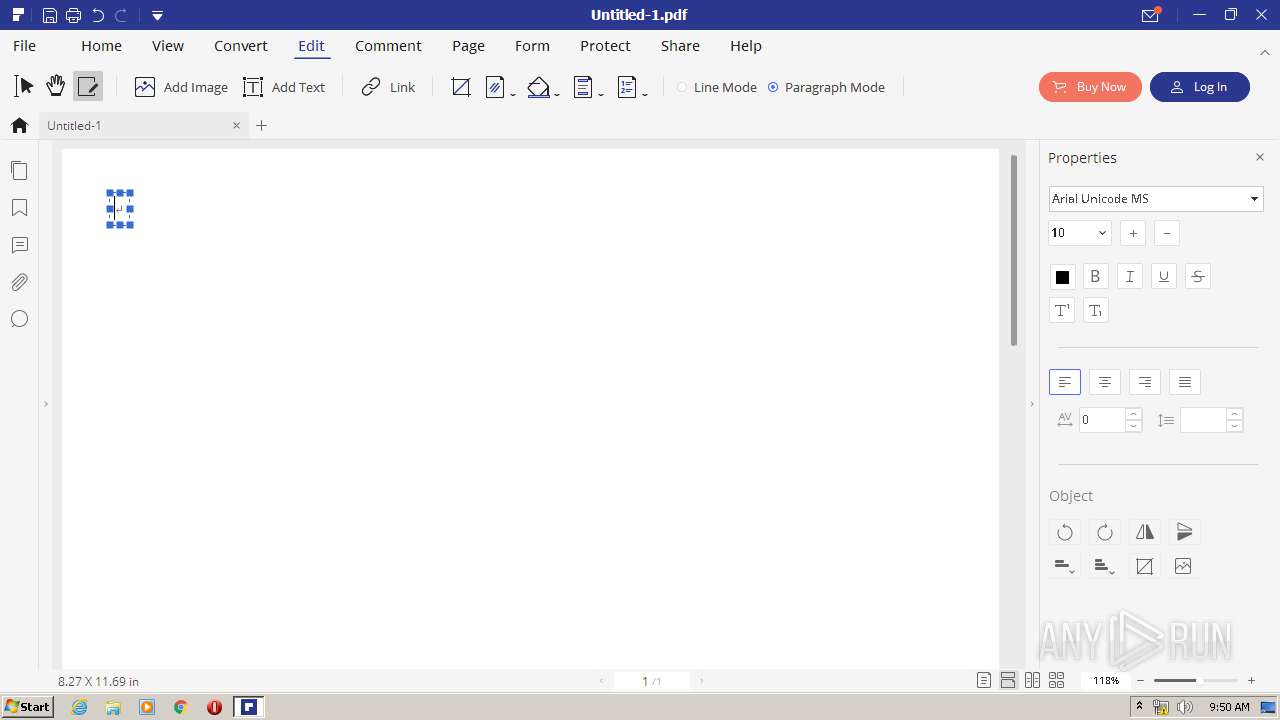Screen dimensions: 1280x720
Task: Switch to the Protect tab
Action: 605,46
